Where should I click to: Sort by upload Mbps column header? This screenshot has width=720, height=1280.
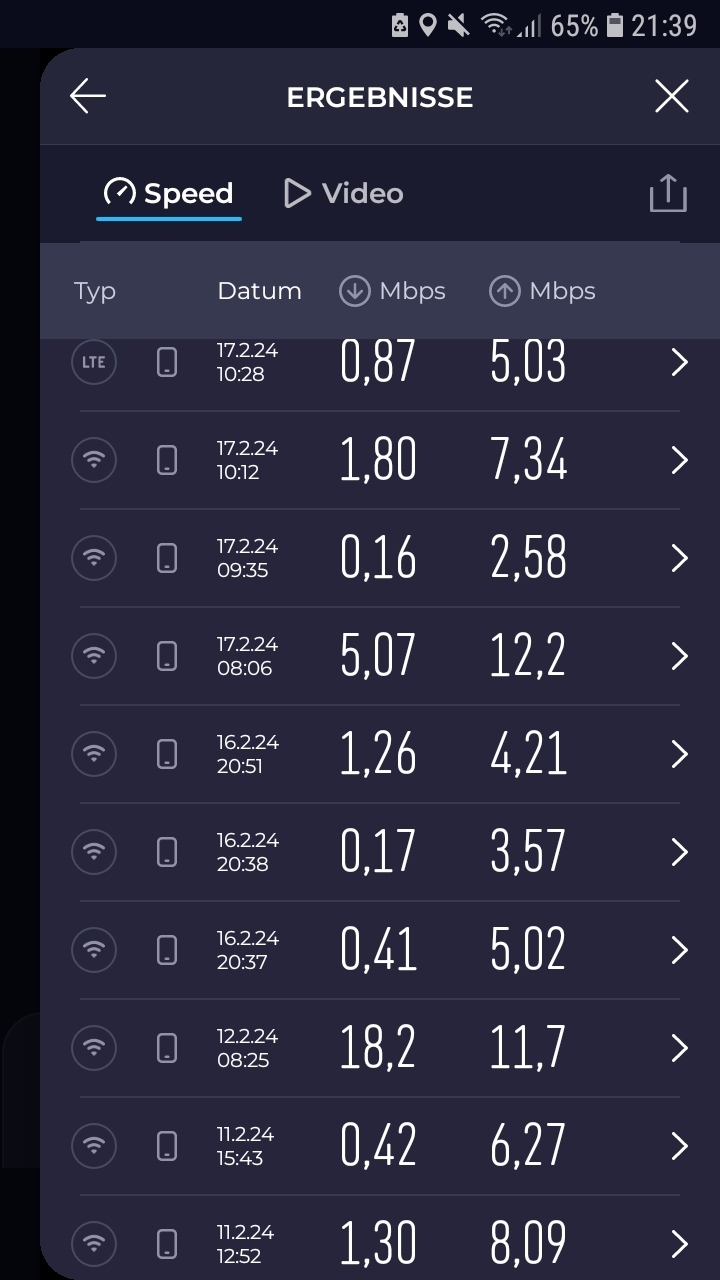click(x=542, y=291)
